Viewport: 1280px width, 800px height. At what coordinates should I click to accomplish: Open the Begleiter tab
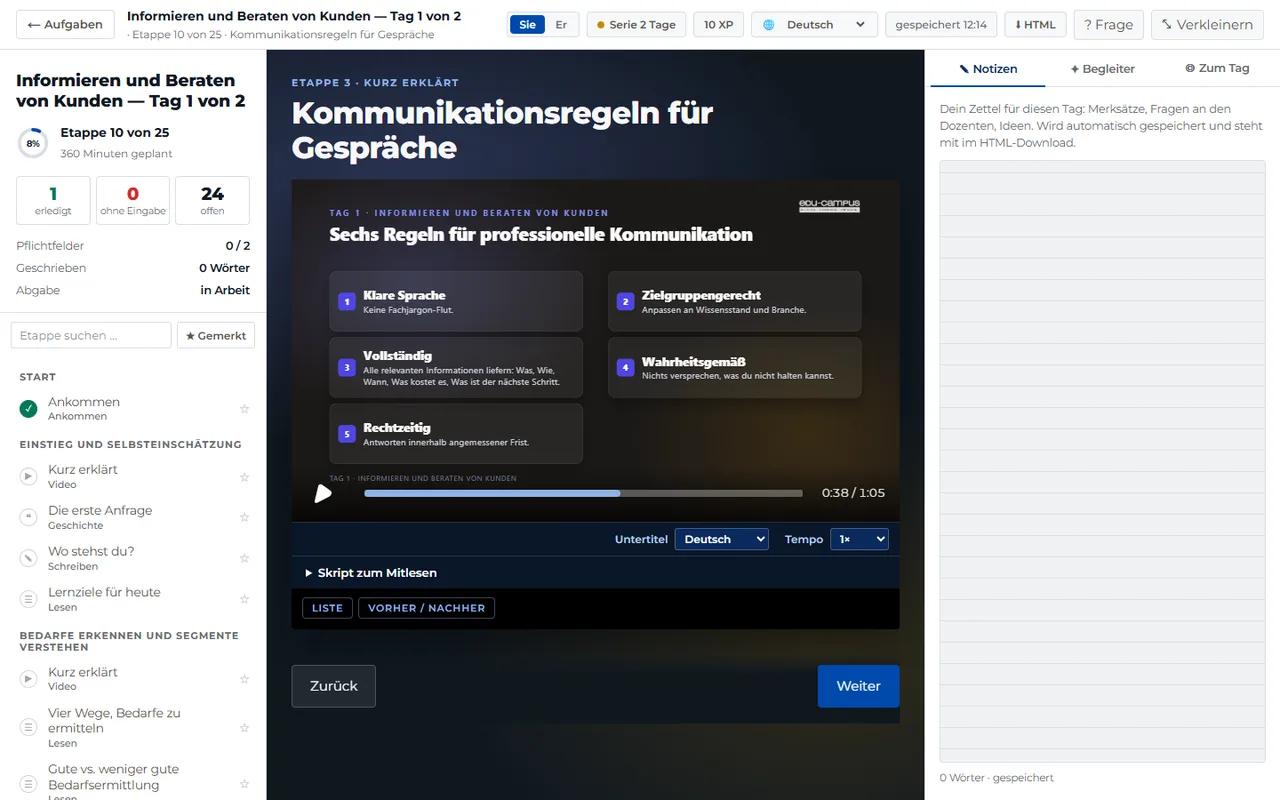[x=1102, y=69]
